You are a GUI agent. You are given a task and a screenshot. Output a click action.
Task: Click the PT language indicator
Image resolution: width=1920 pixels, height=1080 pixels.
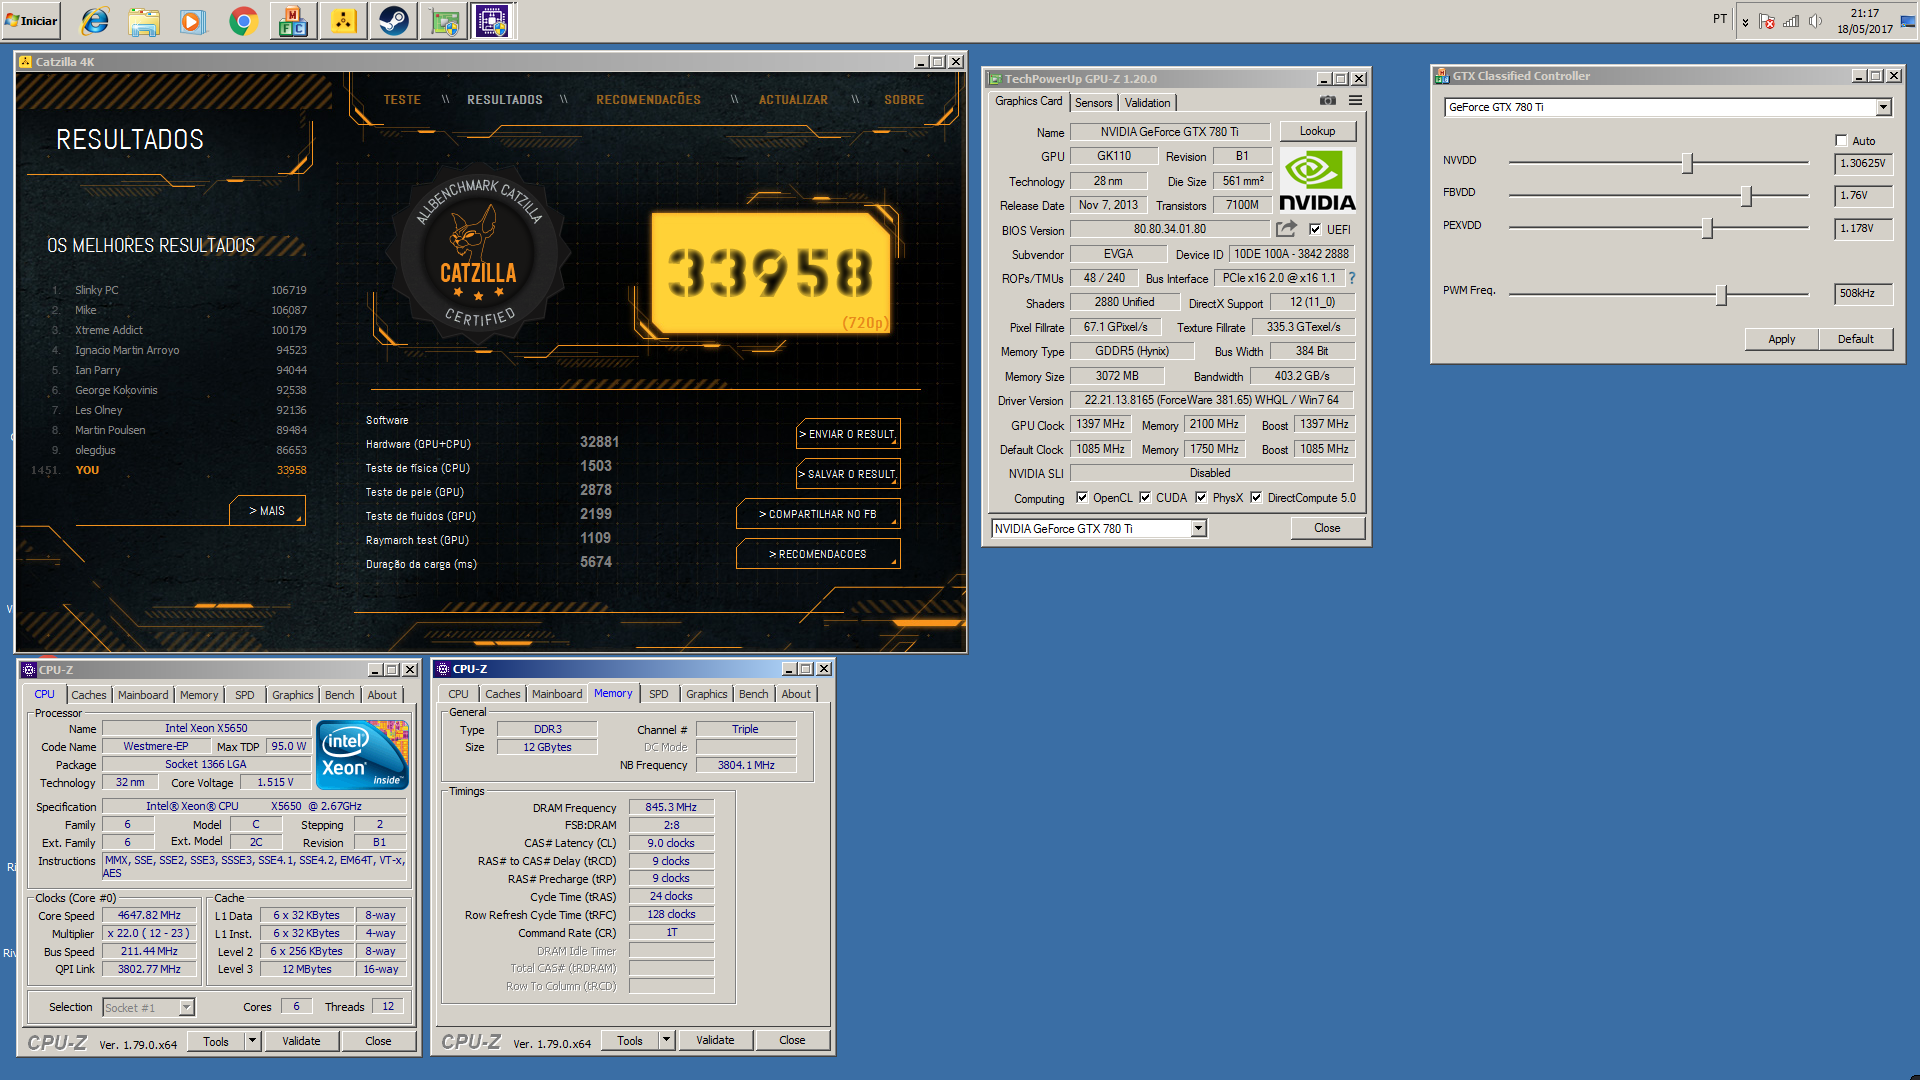click(1720, 19)
